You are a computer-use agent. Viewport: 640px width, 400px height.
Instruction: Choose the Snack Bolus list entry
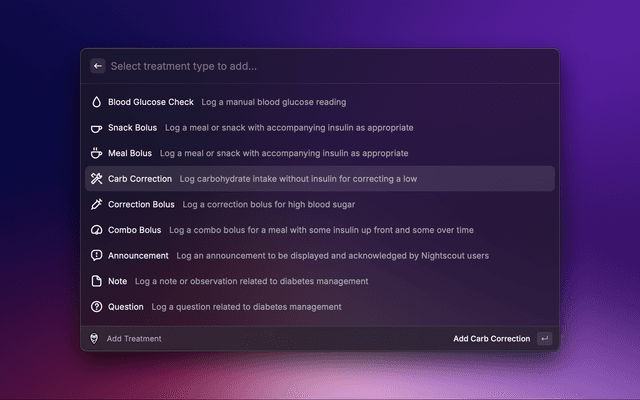(132, 128)
